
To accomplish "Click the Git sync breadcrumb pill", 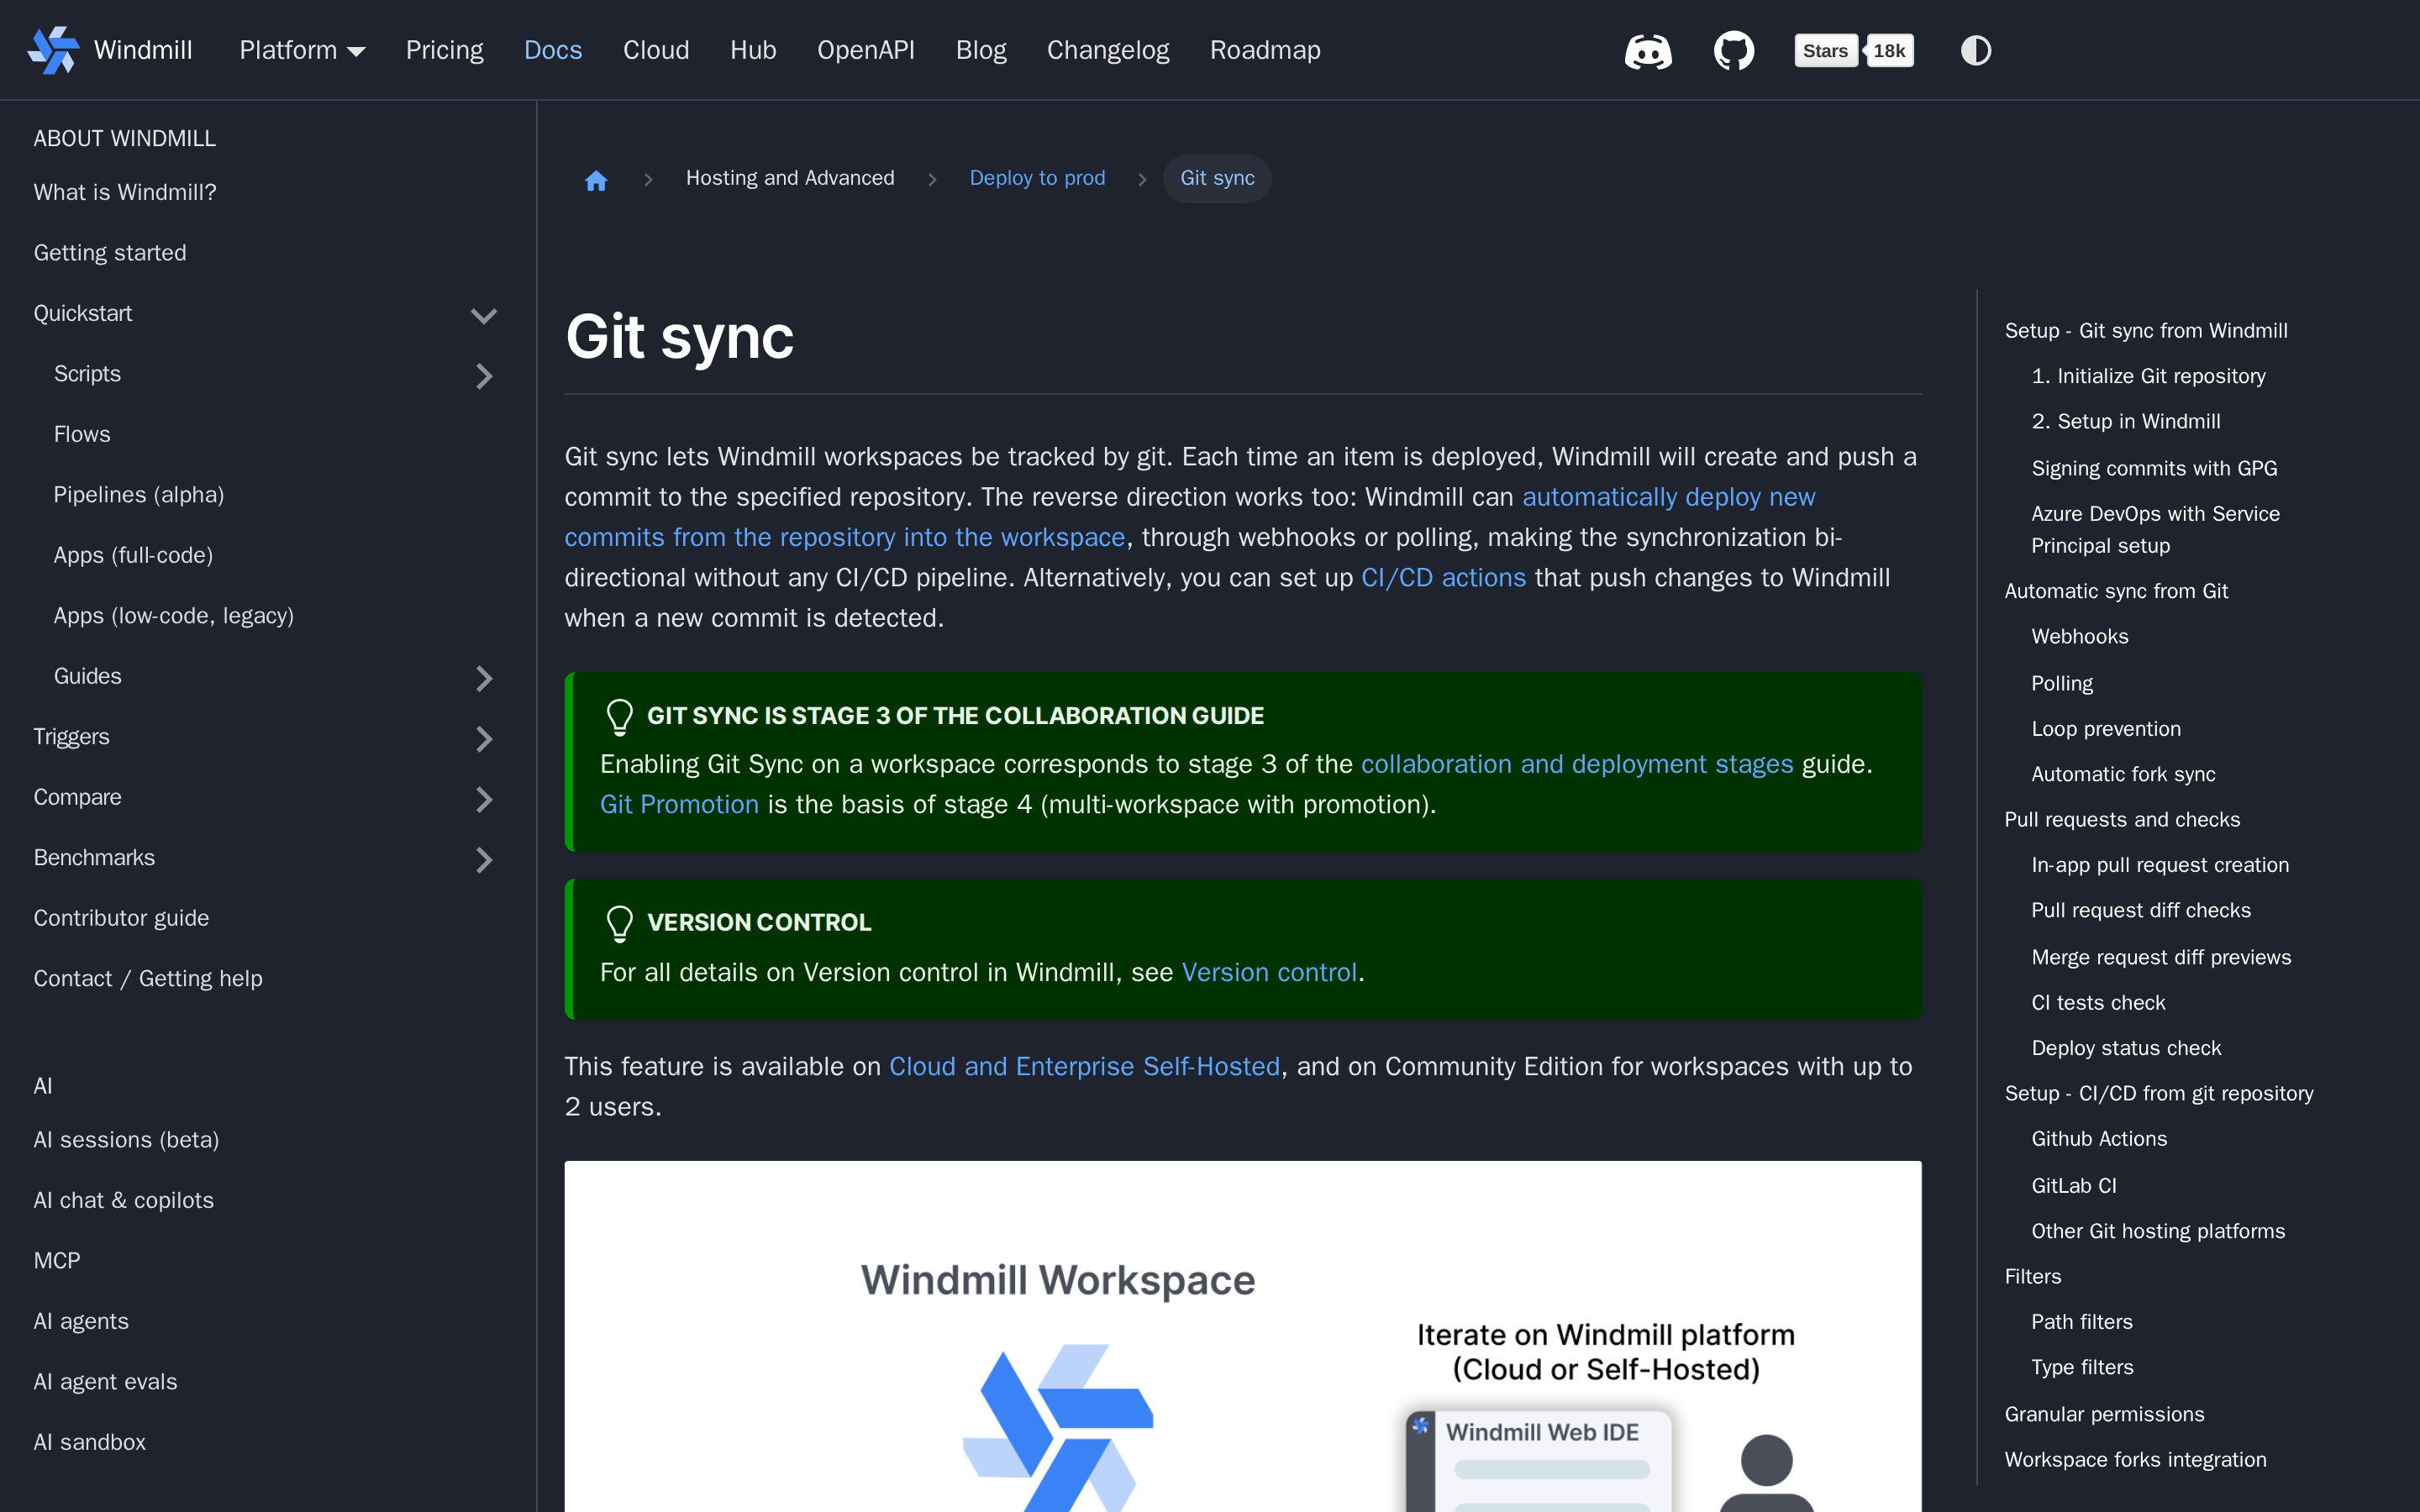I will 1217,178.
